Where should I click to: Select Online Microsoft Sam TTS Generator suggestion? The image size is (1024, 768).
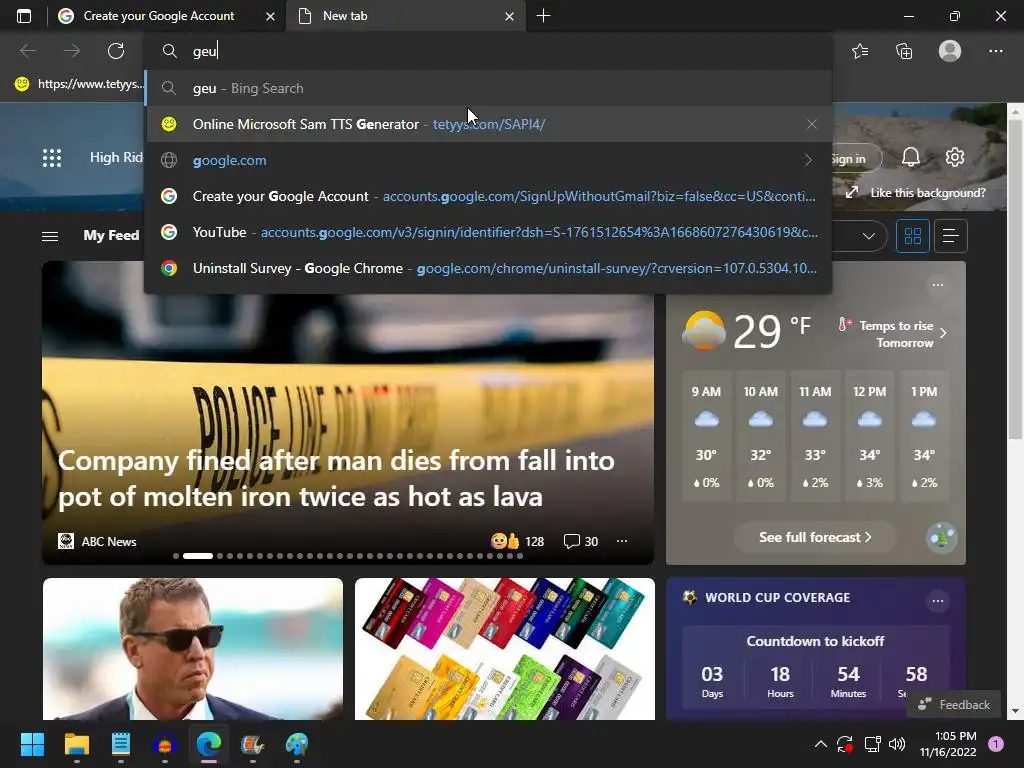pos(488,124)
